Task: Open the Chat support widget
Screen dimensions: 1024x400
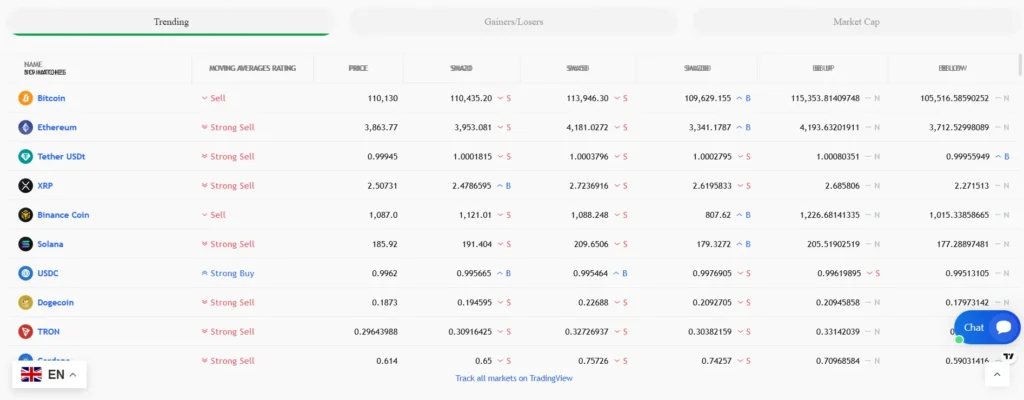Action: (x=987, y=327)
